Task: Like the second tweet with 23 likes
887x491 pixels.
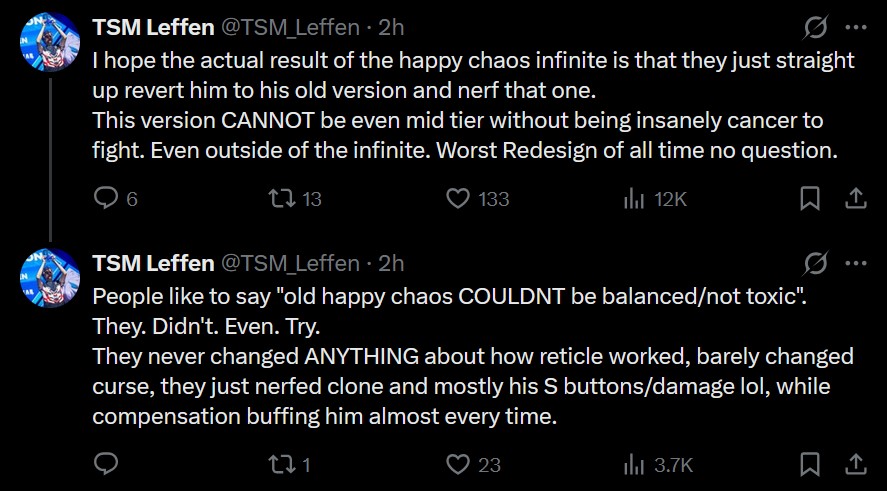Action: click(x=458, y=464)
